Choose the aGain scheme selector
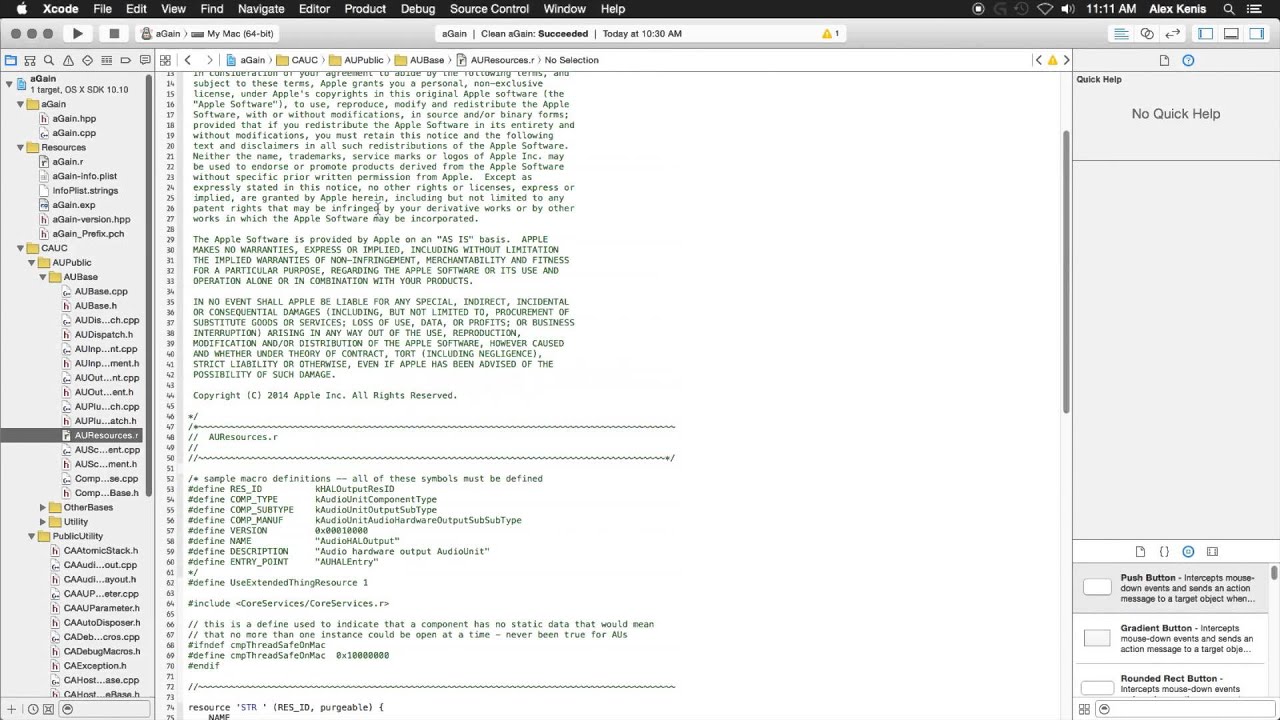1280x720 pixels. click(x=162, y=33)
